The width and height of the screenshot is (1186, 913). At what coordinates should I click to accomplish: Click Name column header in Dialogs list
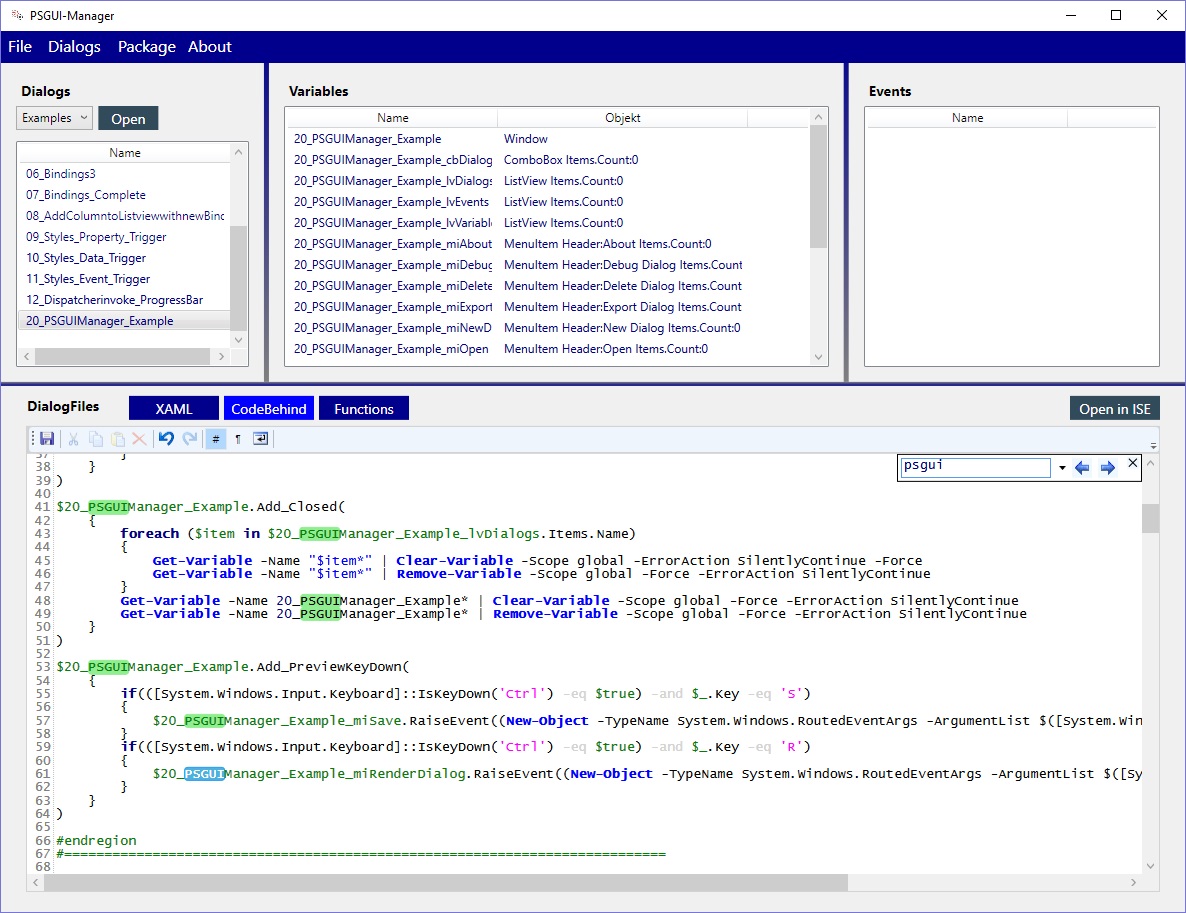pos(125,153)
